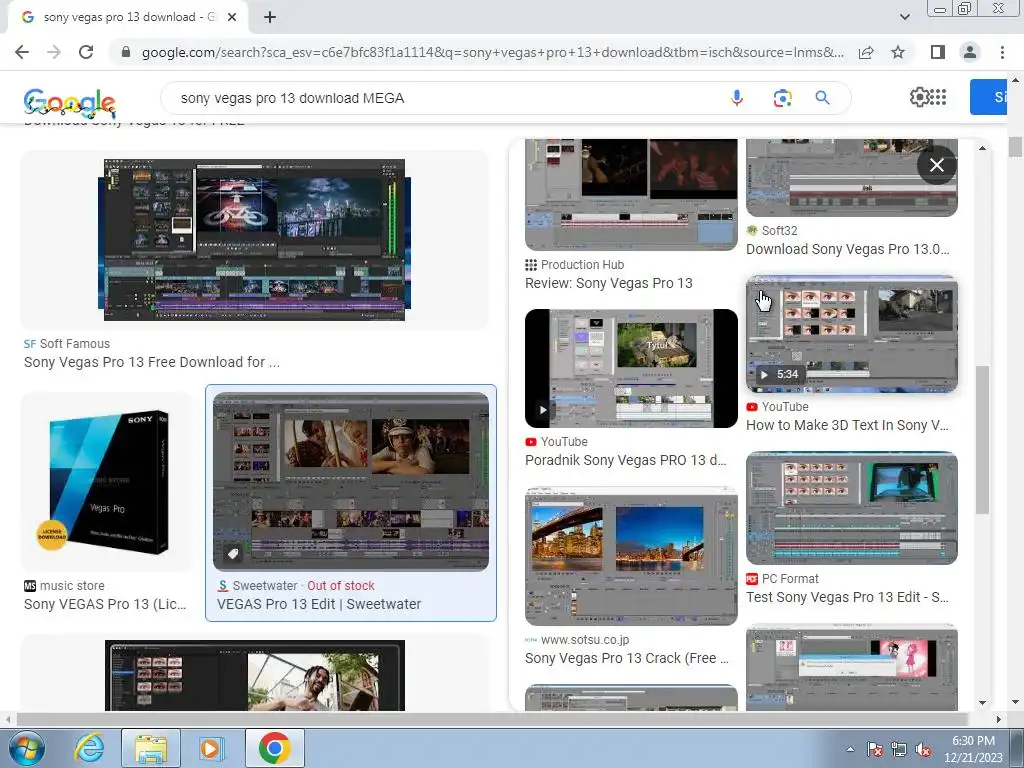Open Sony VEGAS Pro 13 license link

[105, 604]
